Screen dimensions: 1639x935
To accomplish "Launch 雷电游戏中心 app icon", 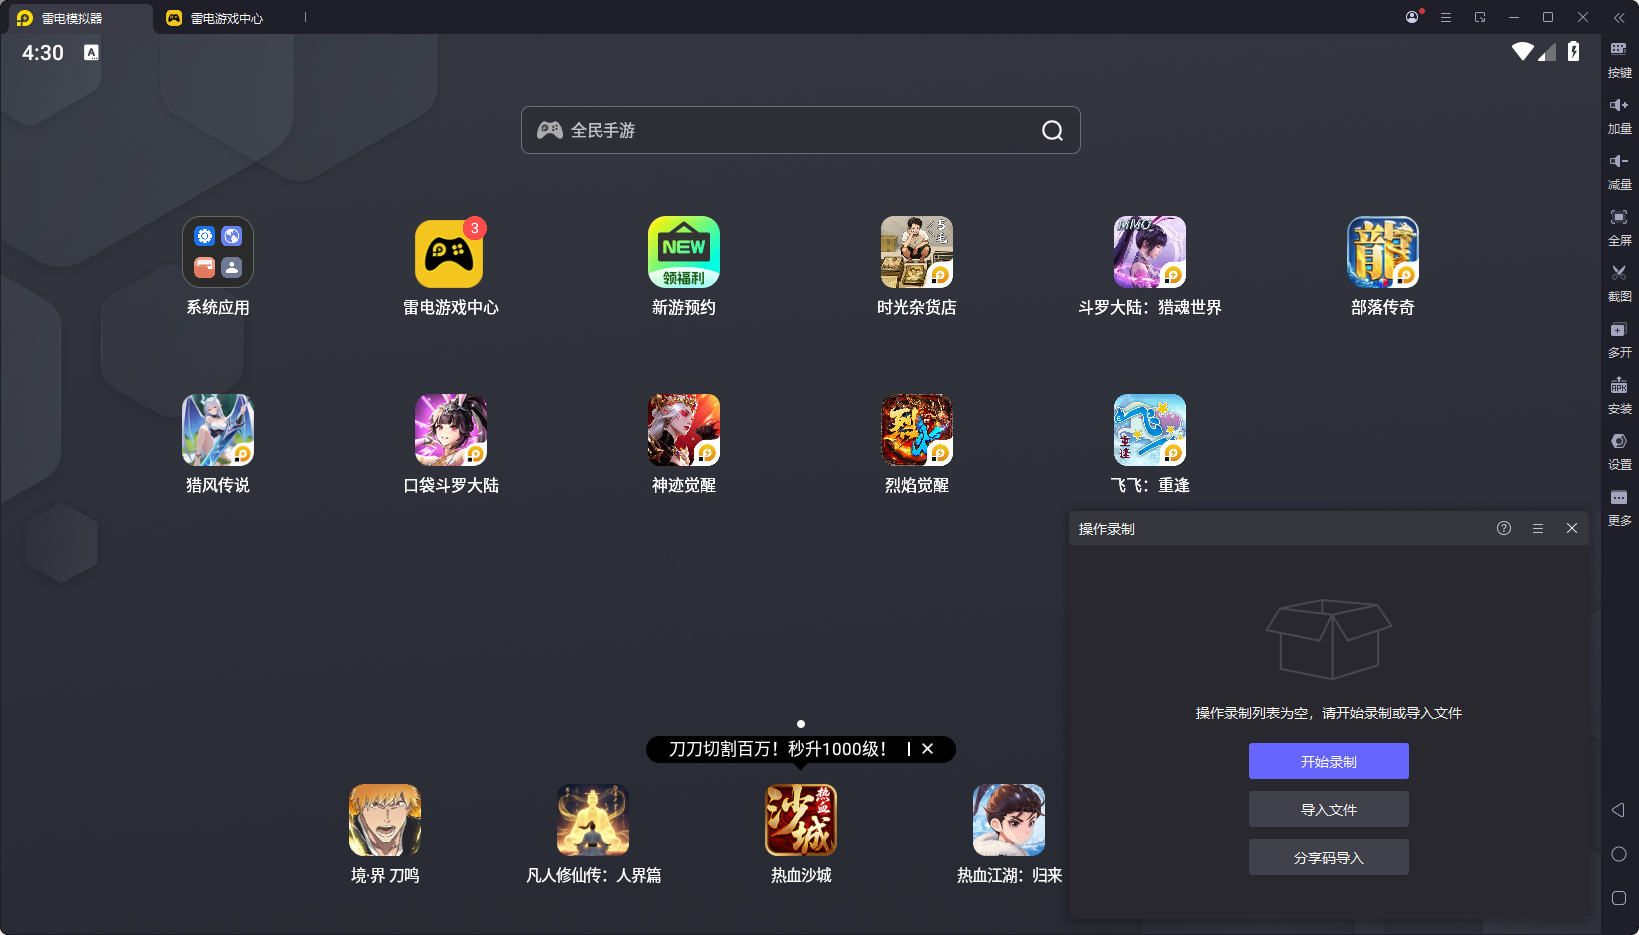I will (450, 252).
